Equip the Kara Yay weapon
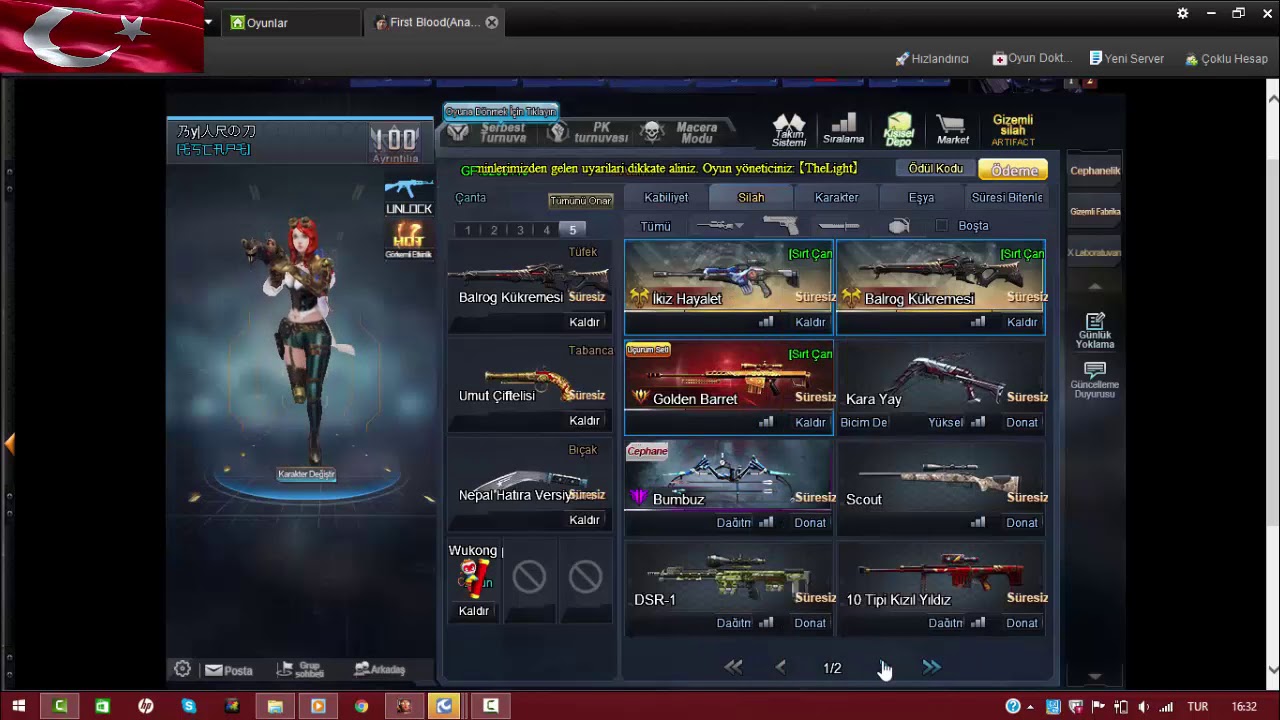The height and width of the screenshot is (720, 1280). pos(1022,422)
